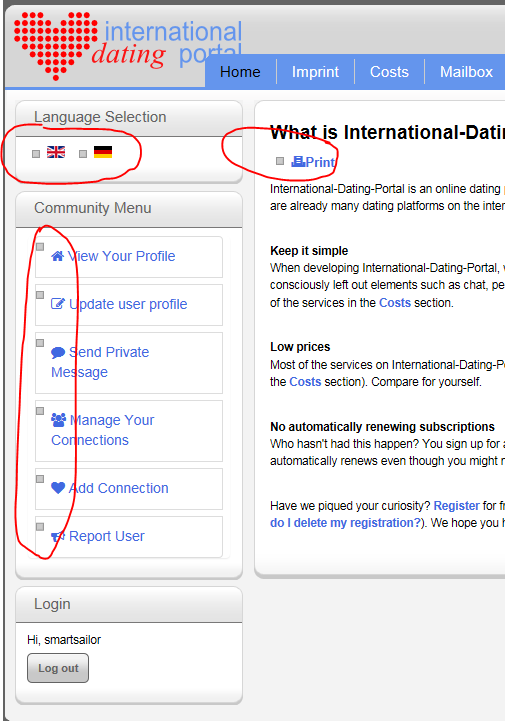Screen dimensions: 505x721
Task: Click the Community Menu heading
Action: click(92, 208)
